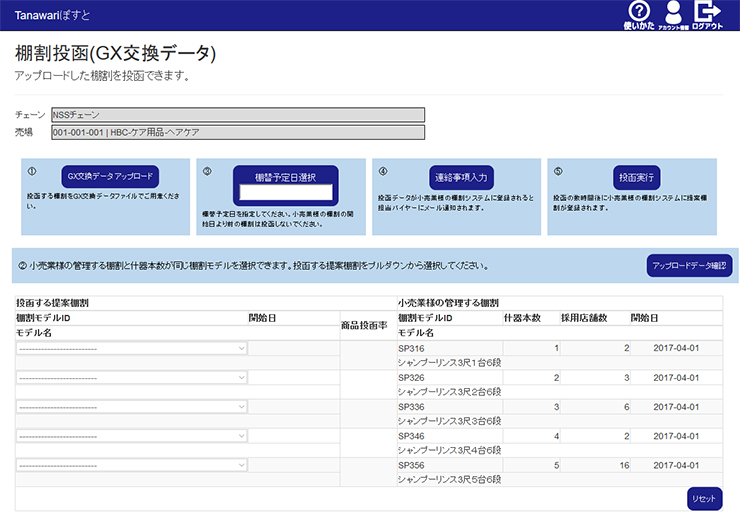Click the リセット button

pyautogui.click(x=704, y=498)
